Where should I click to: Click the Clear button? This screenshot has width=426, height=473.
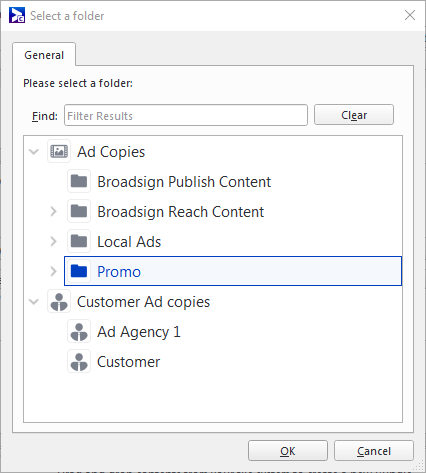point(354,115)
